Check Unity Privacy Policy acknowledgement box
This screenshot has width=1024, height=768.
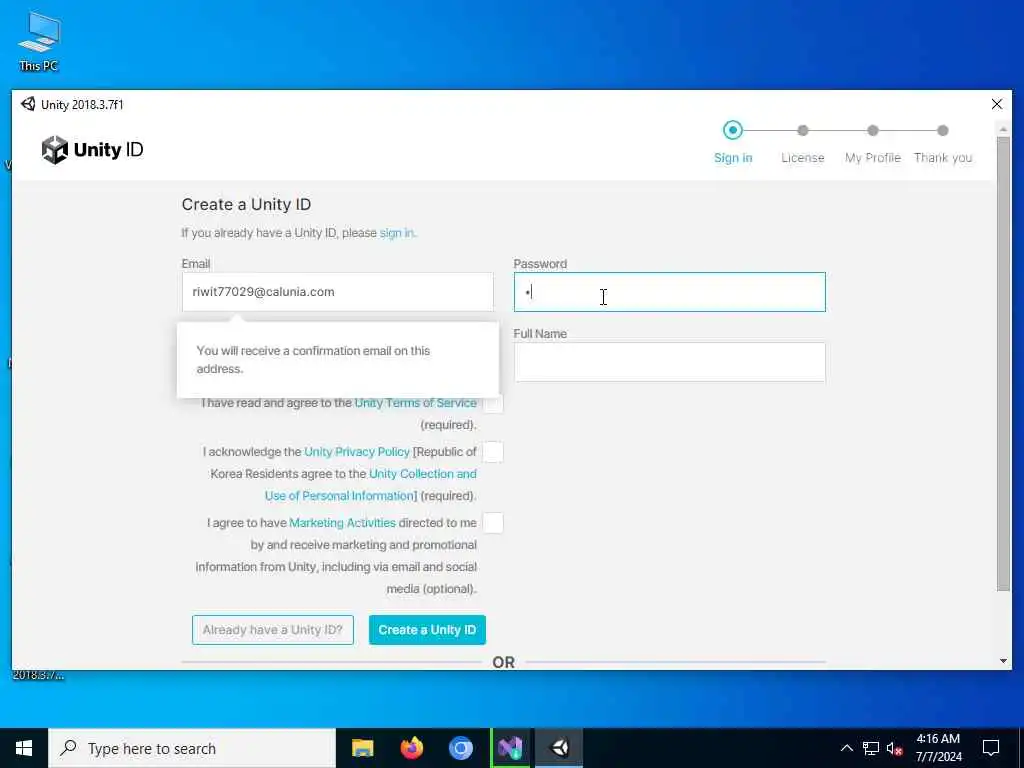(x=493, y=452)
